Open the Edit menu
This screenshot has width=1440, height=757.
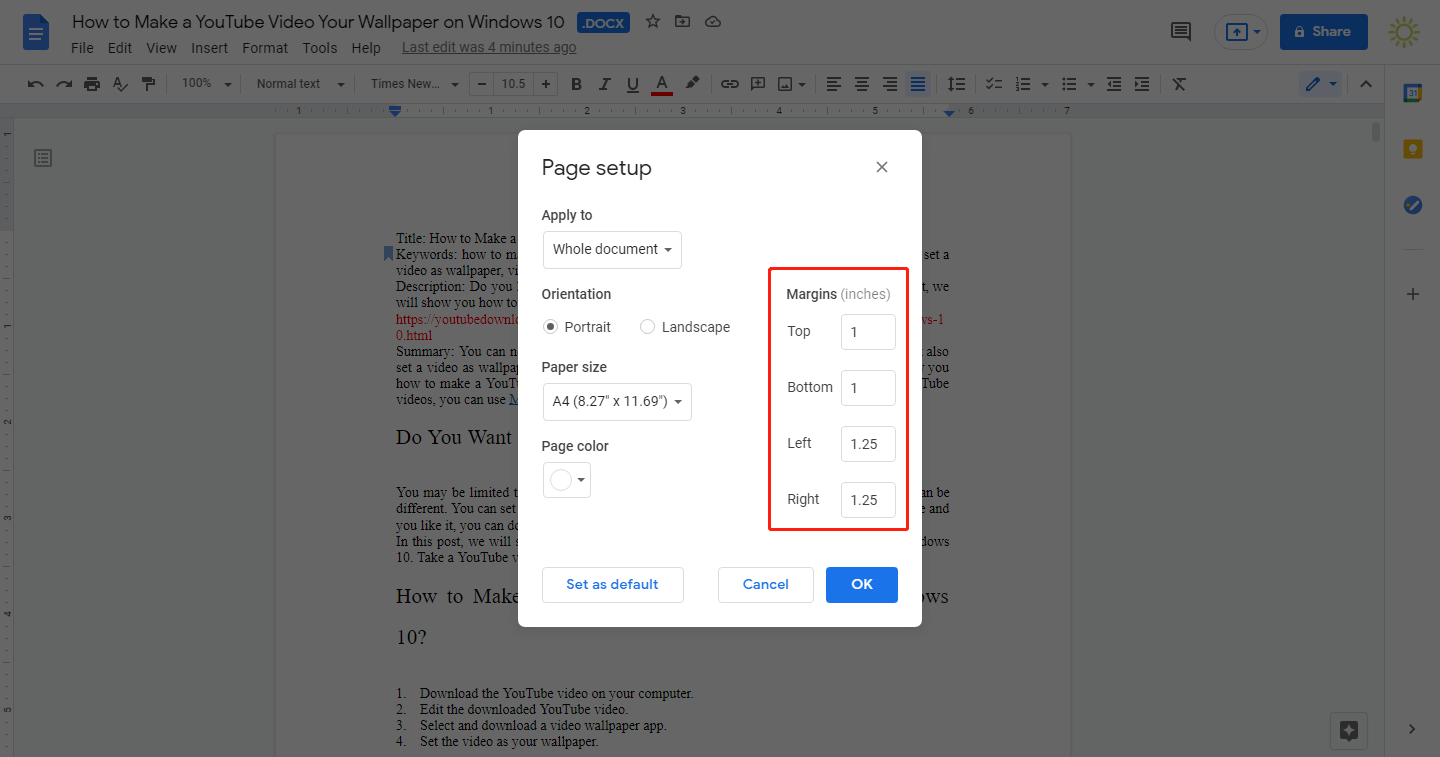[120, 48]
